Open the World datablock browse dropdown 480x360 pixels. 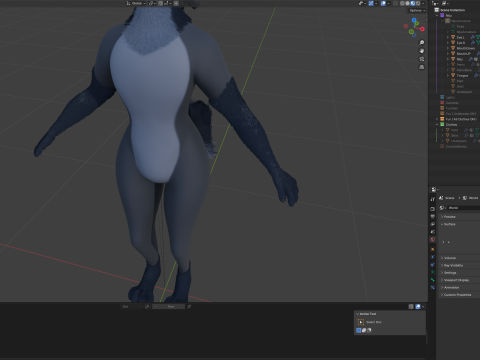443,208
